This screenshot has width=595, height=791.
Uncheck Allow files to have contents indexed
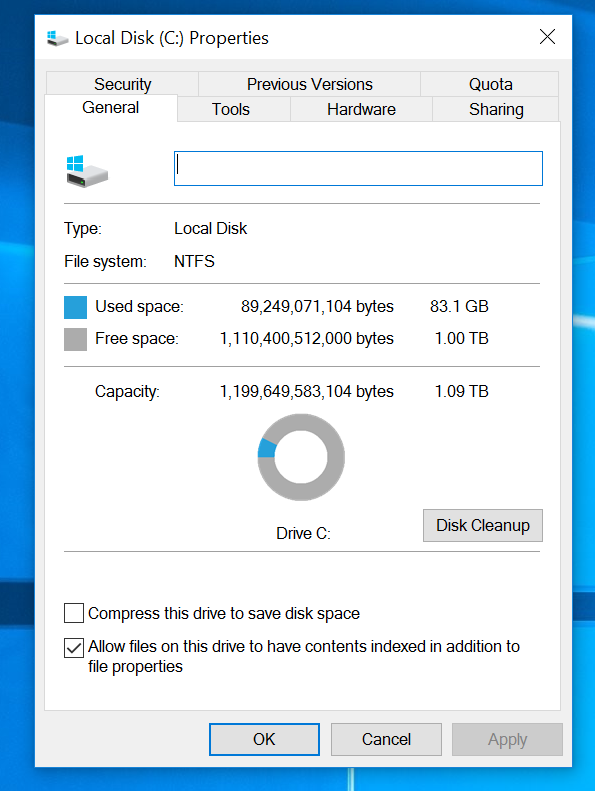click(74, 648)
